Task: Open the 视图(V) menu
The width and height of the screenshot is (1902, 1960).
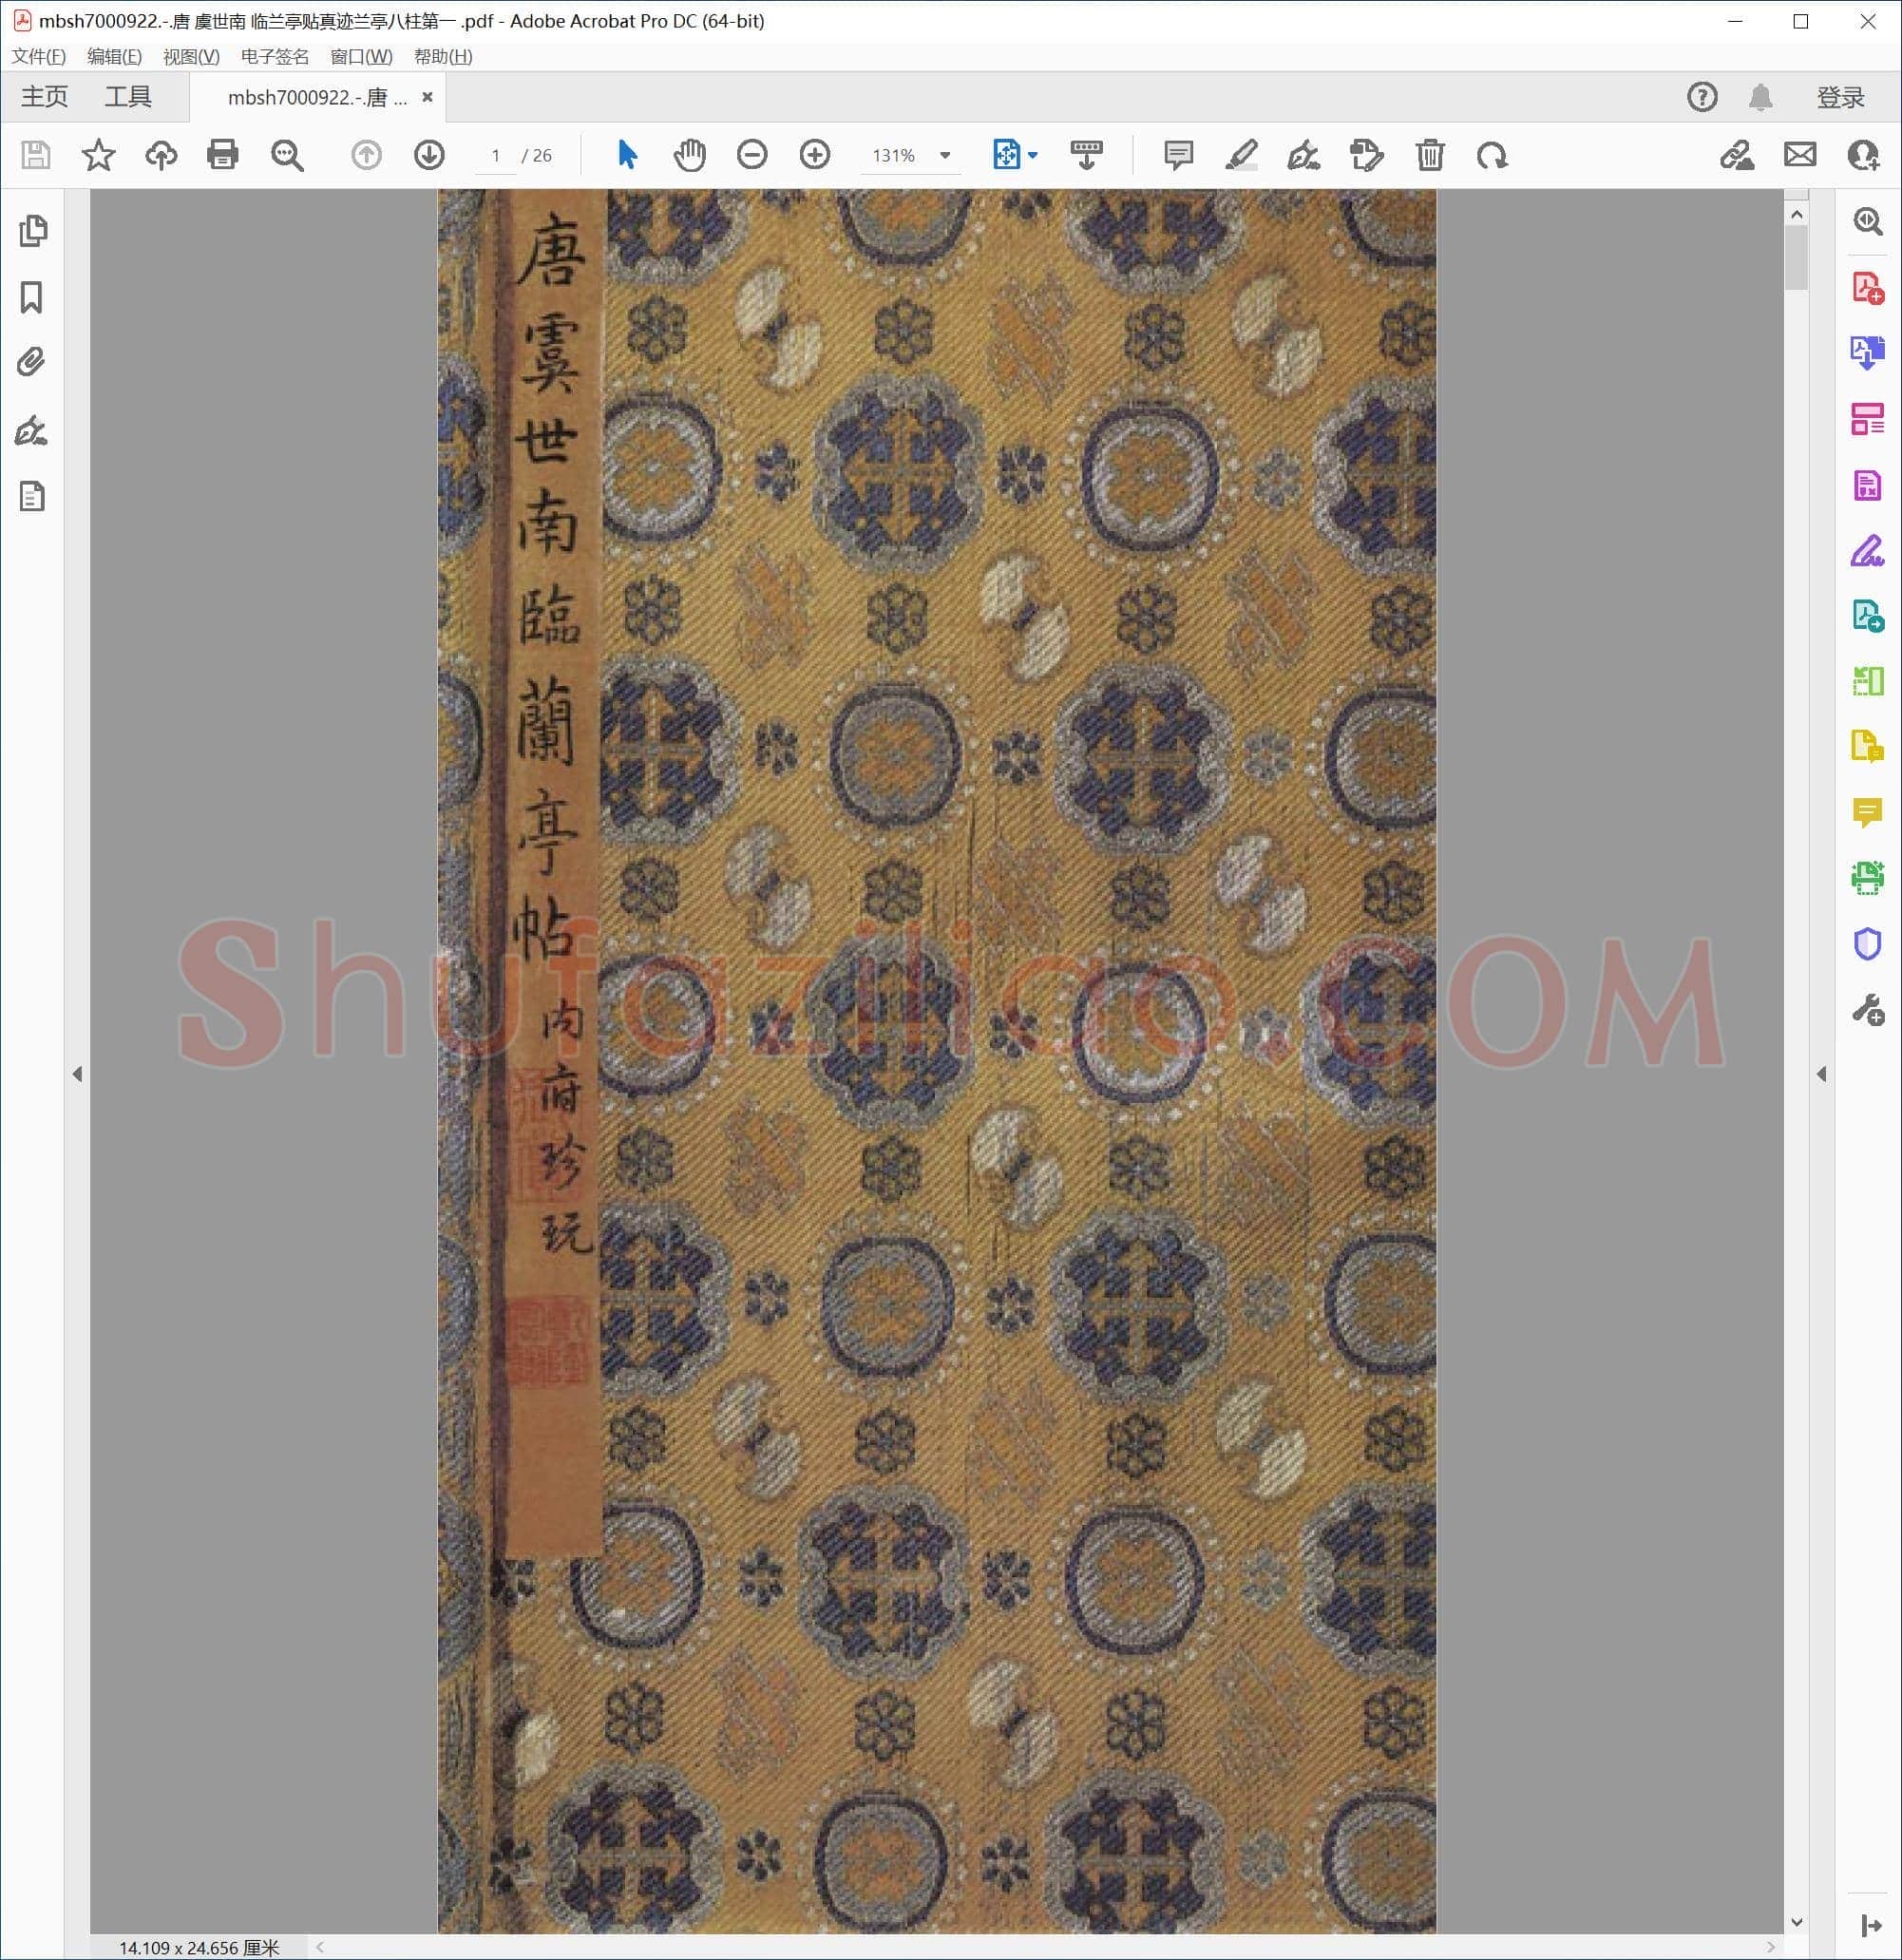Action: tap(191, 56)
